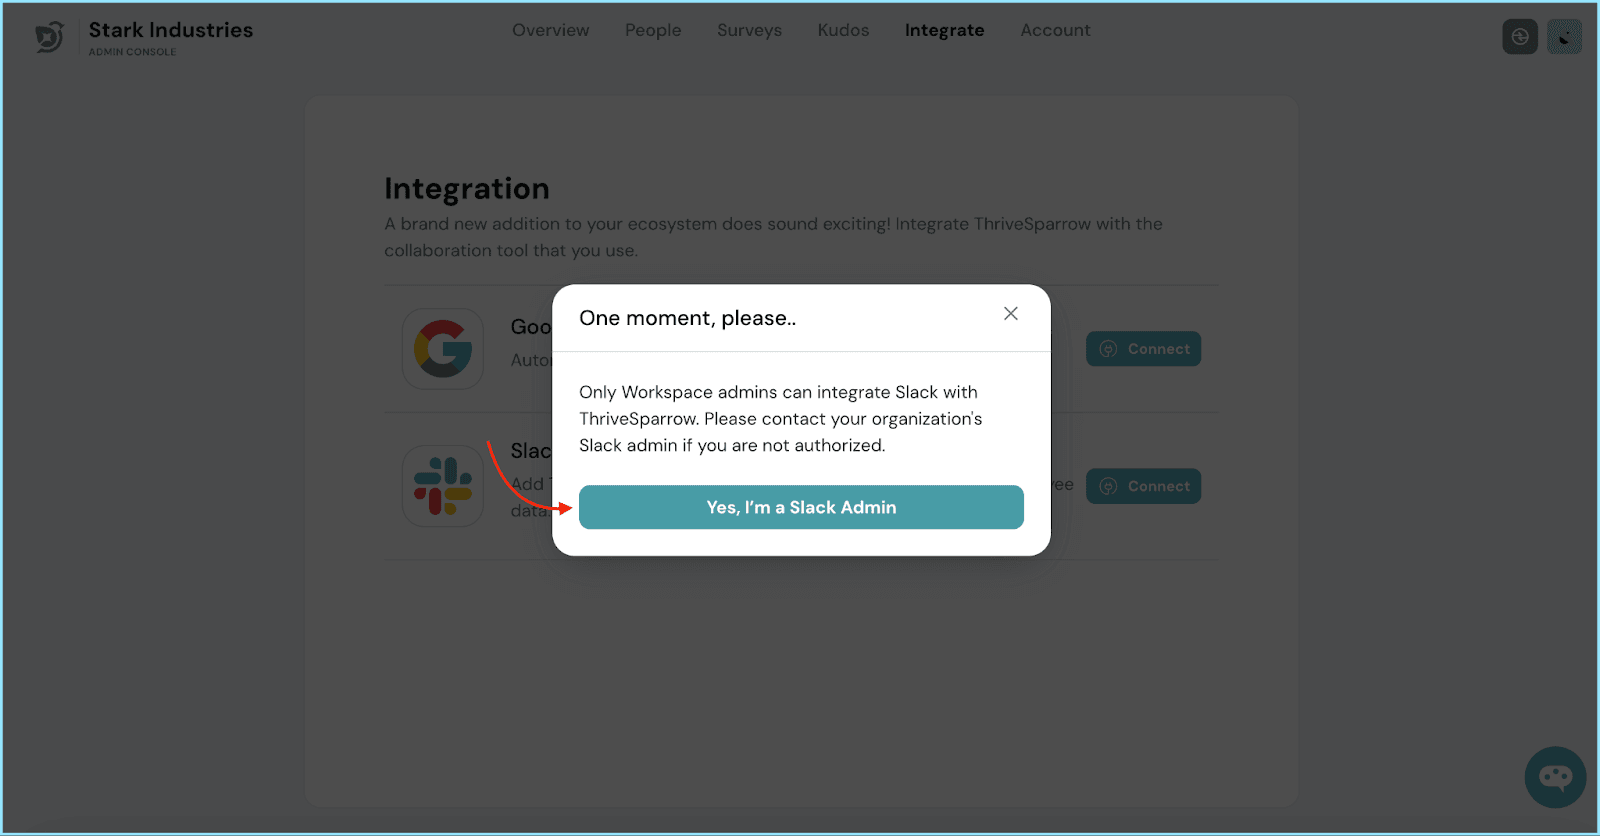The height and width of the screenshot is (836, 1600).
Task: Click the Workspace admins message text
Action: (x=780, y=419)
